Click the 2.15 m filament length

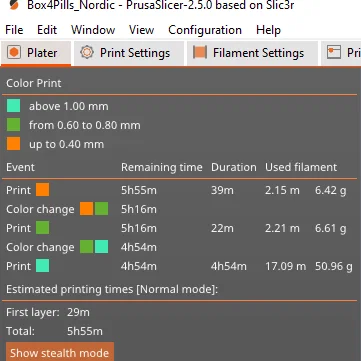tap(282, 190)
